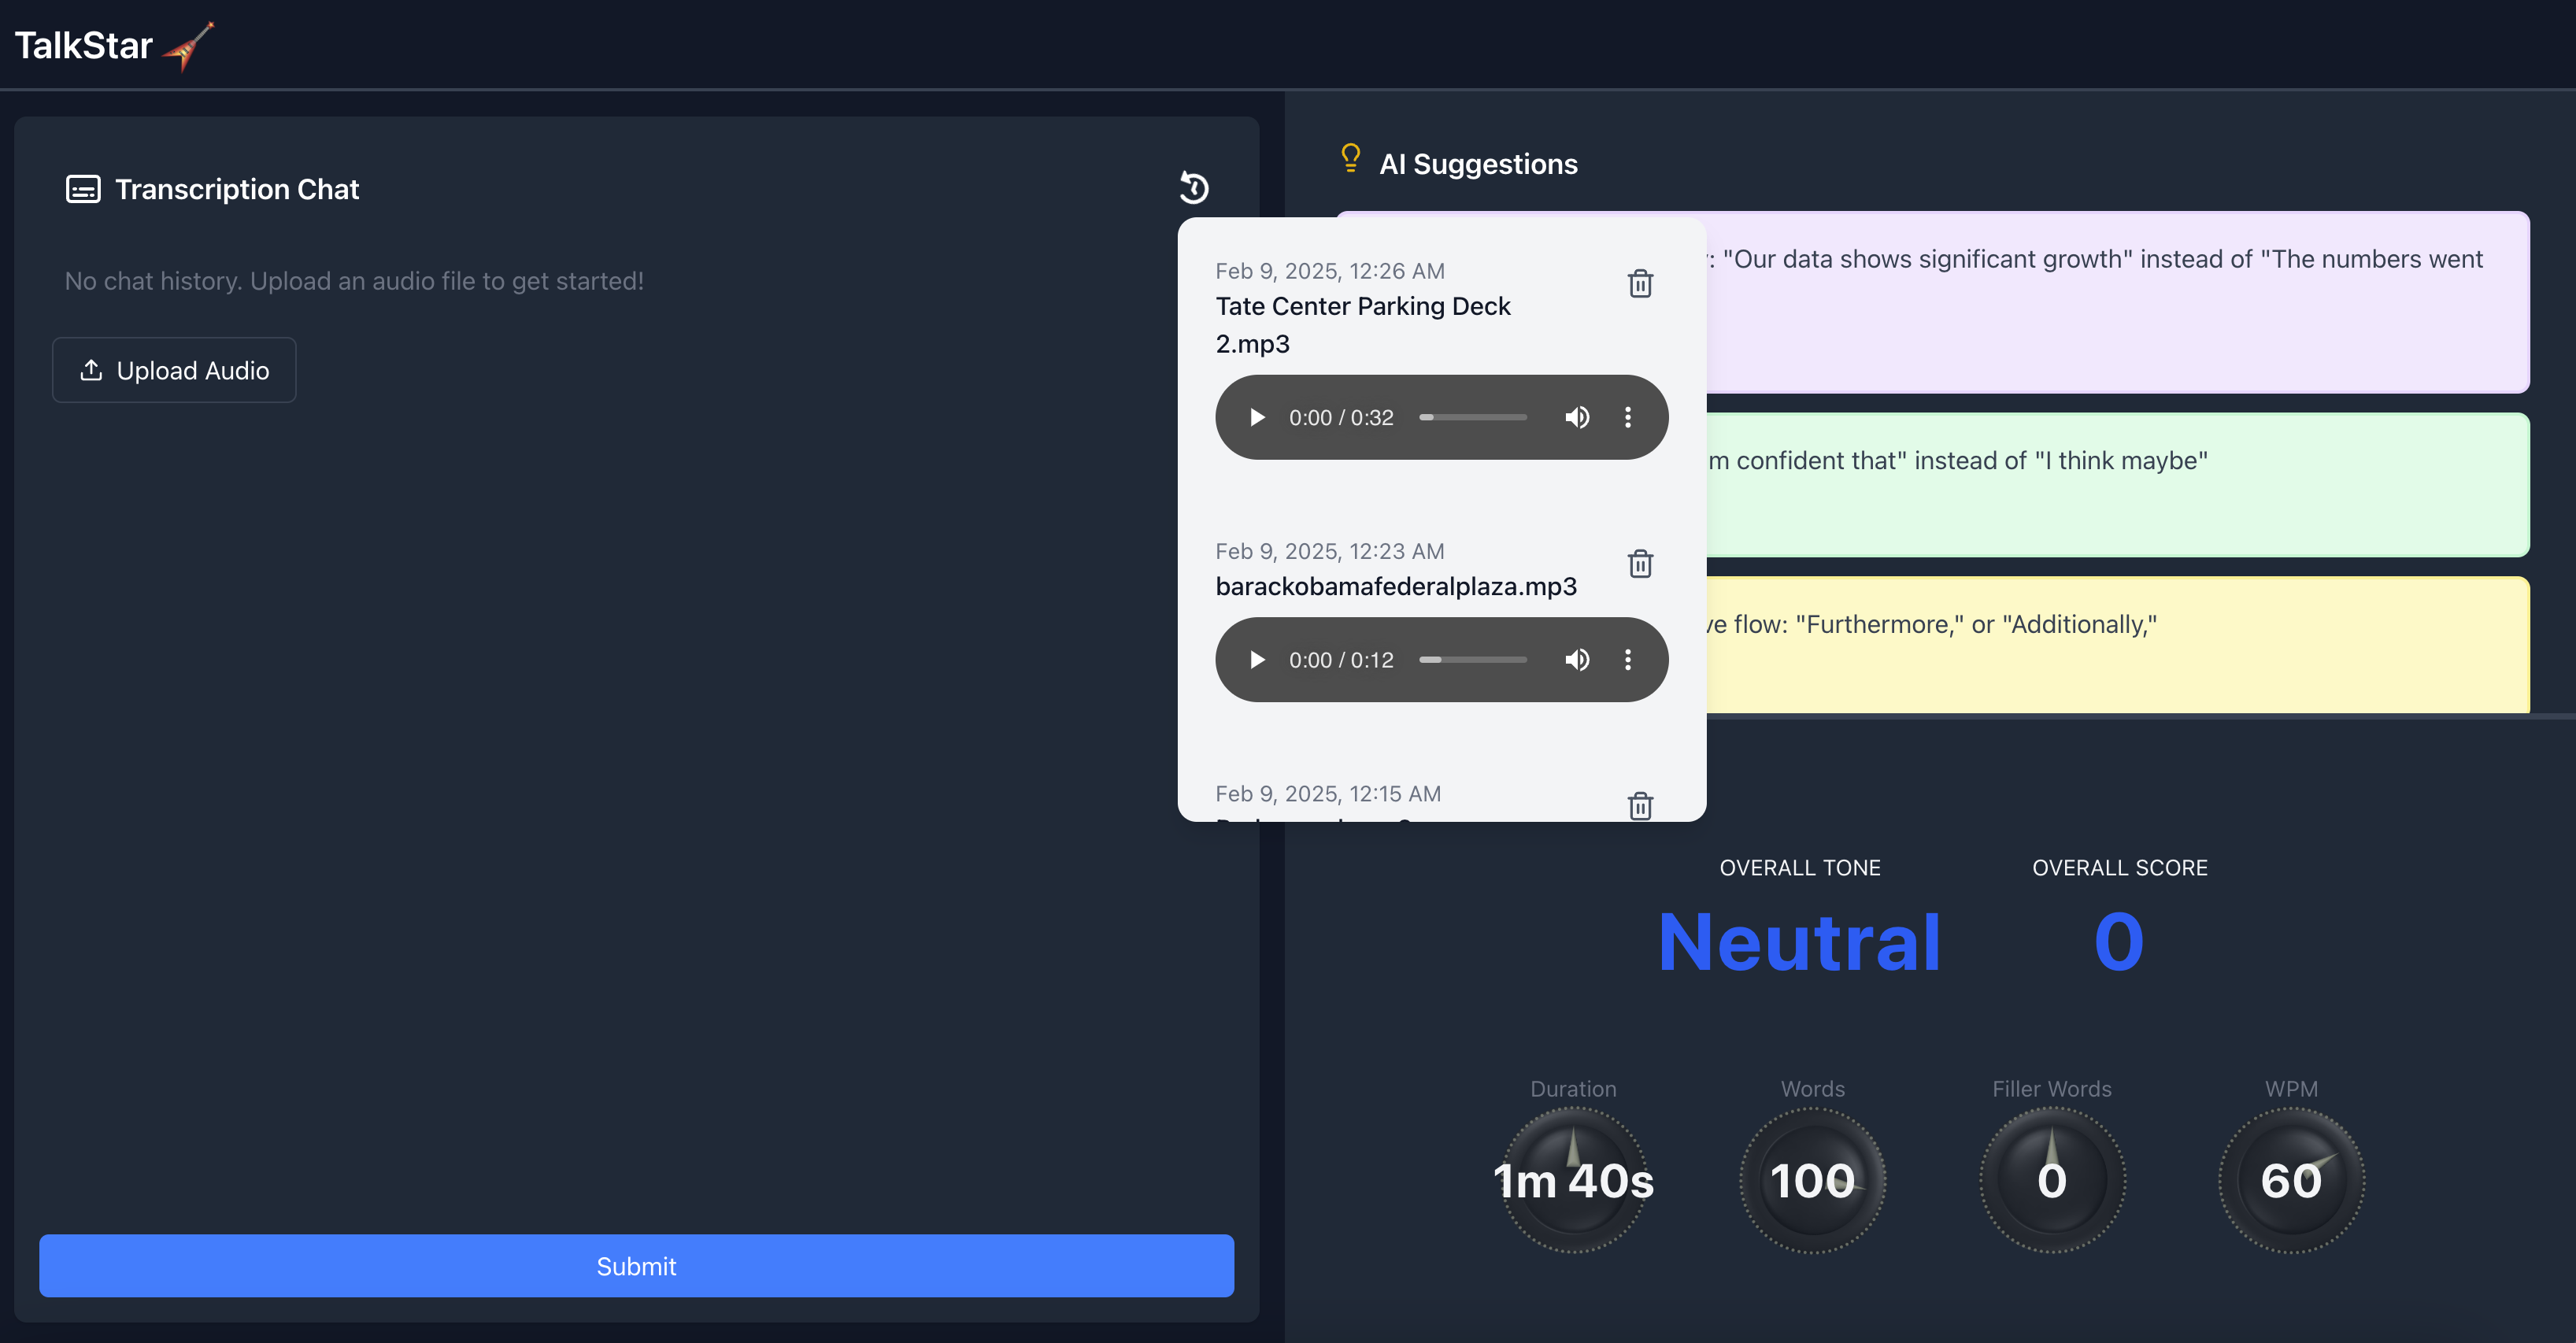Mute the 0:32 audio player
The height and width of the screenshot is (1343, 2576).
[1577, 417]
